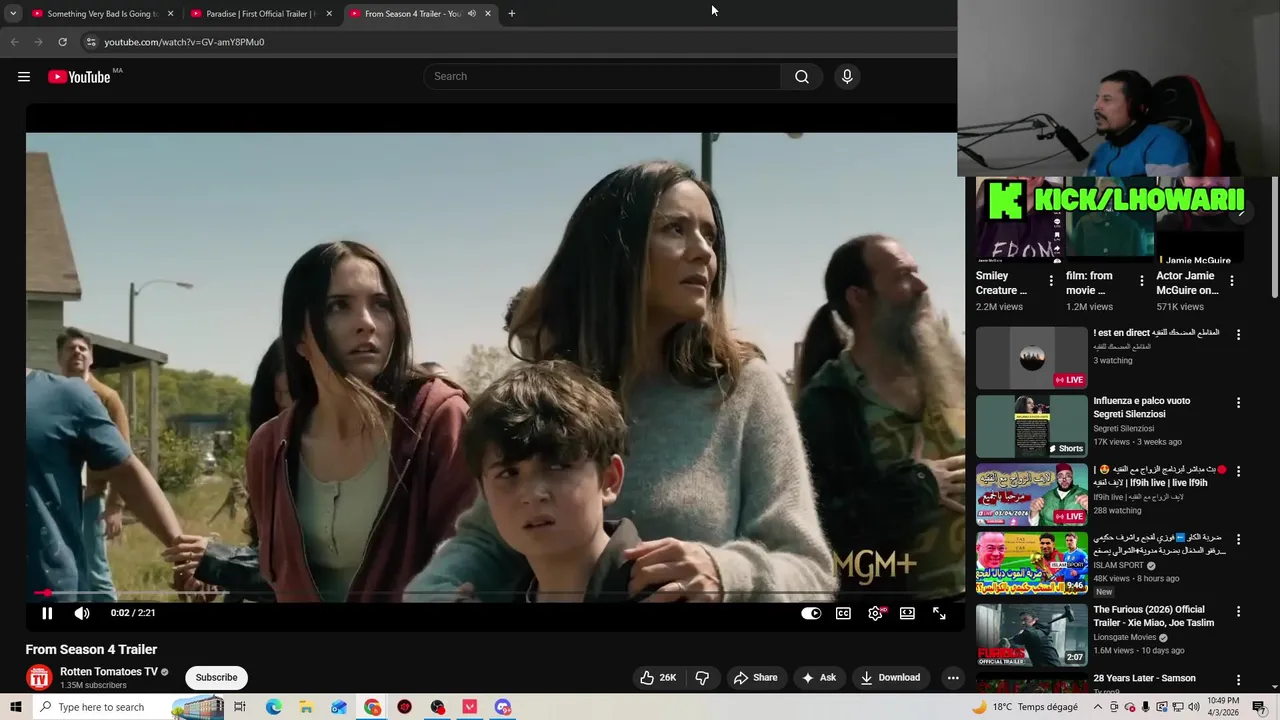Open a new browser tab
Screen dimensions: 1280x720
point(512,14)
